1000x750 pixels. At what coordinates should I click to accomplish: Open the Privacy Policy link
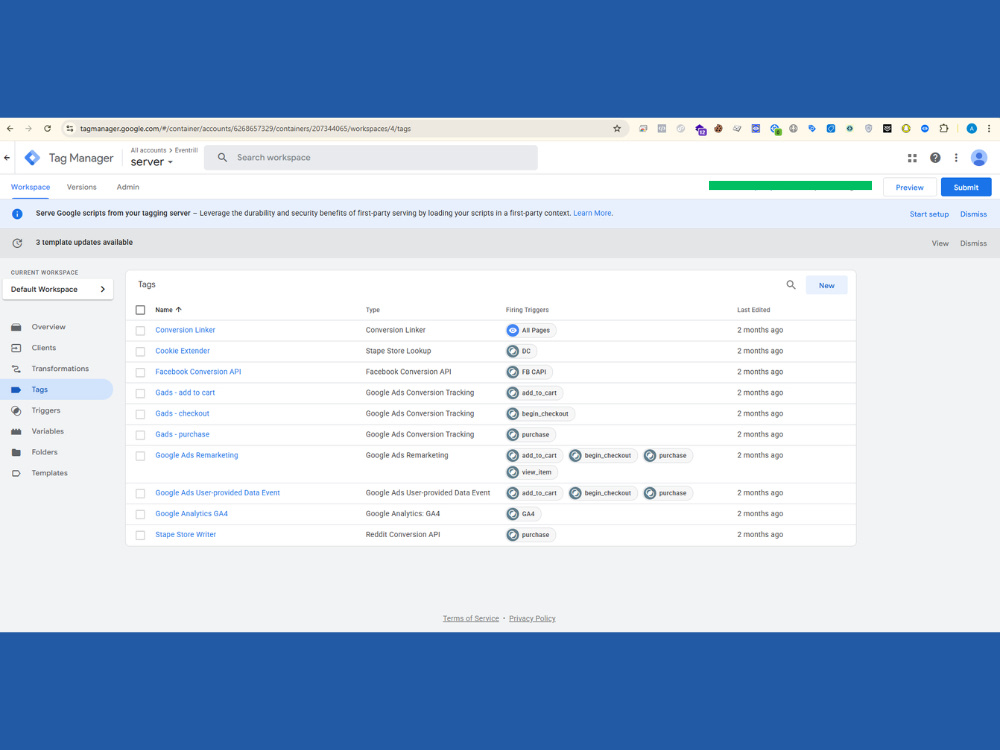pos(532,619)
